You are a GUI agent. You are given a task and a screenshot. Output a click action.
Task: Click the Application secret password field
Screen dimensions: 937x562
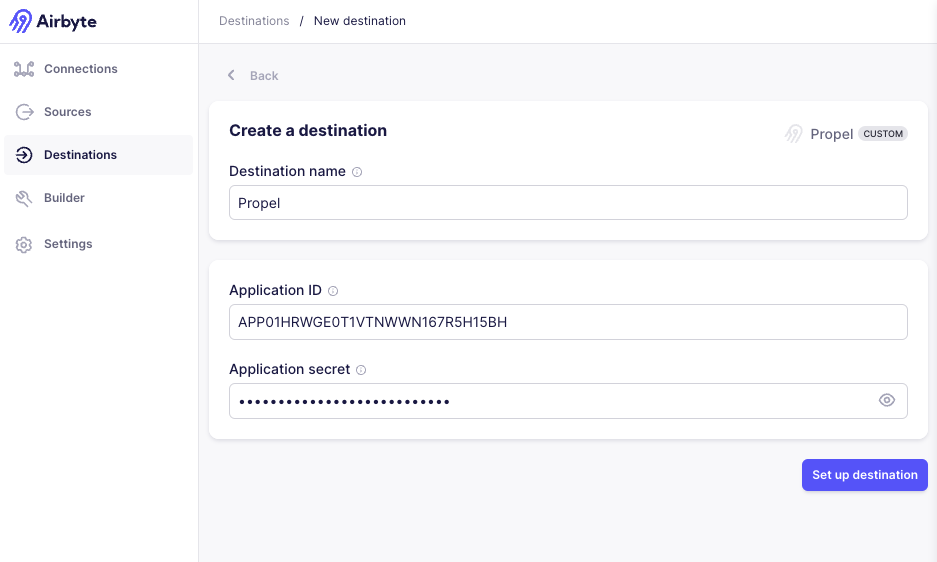[568, 401]
